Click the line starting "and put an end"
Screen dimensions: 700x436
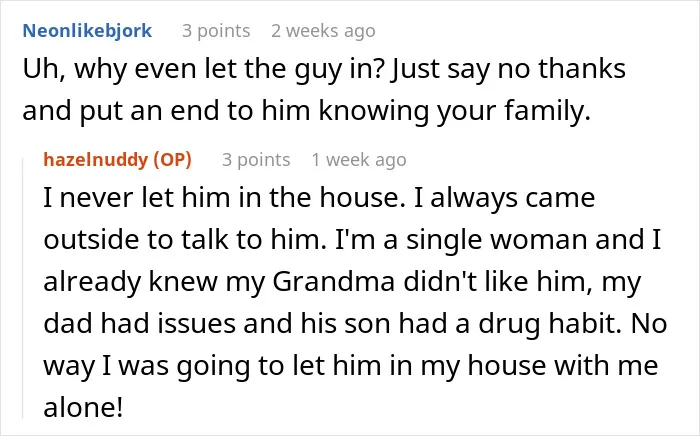(307, 111)
